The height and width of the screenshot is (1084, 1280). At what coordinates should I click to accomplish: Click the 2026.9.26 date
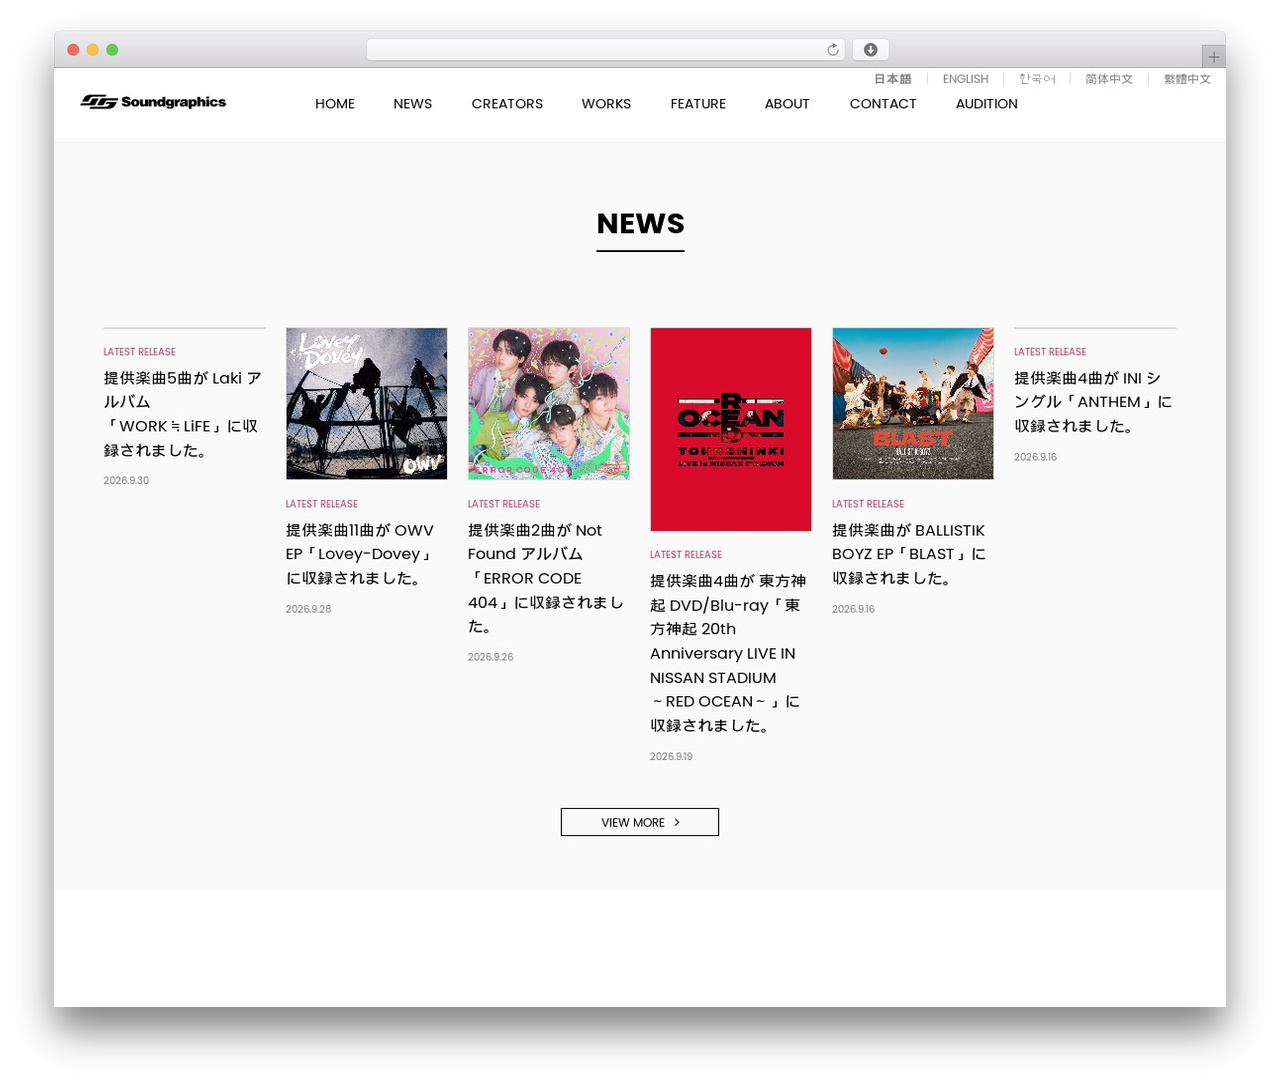[490, 657]
